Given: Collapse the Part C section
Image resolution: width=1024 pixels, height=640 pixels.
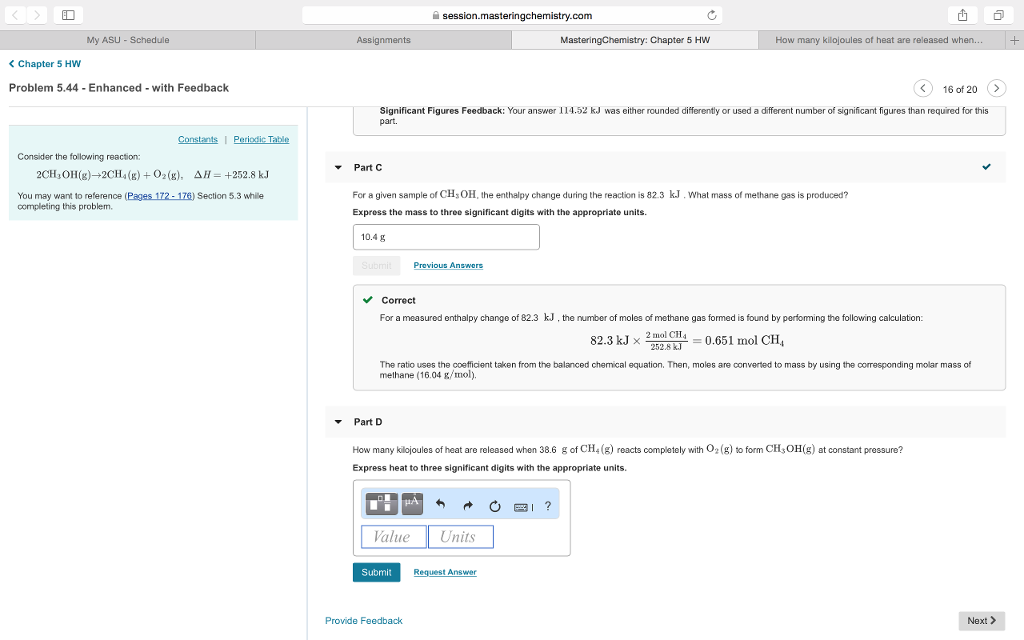Looking at the screenshot, I should click(338, 167).
